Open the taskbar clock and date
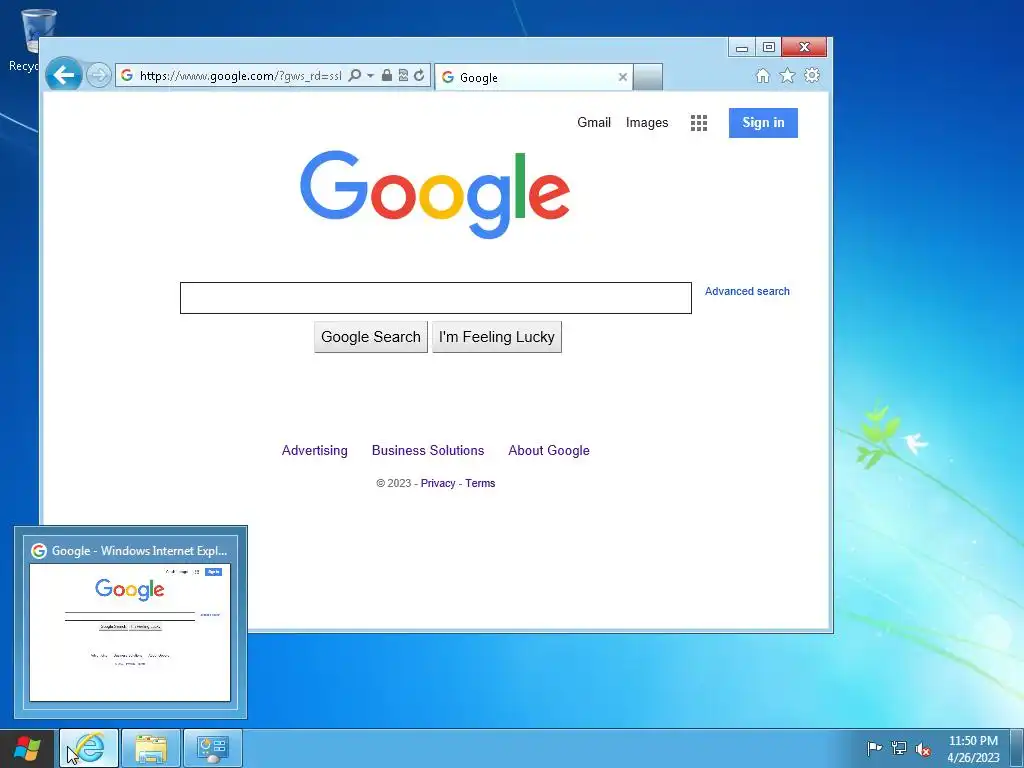Viewport: 1024px width, 768px height. pos(973,749)
